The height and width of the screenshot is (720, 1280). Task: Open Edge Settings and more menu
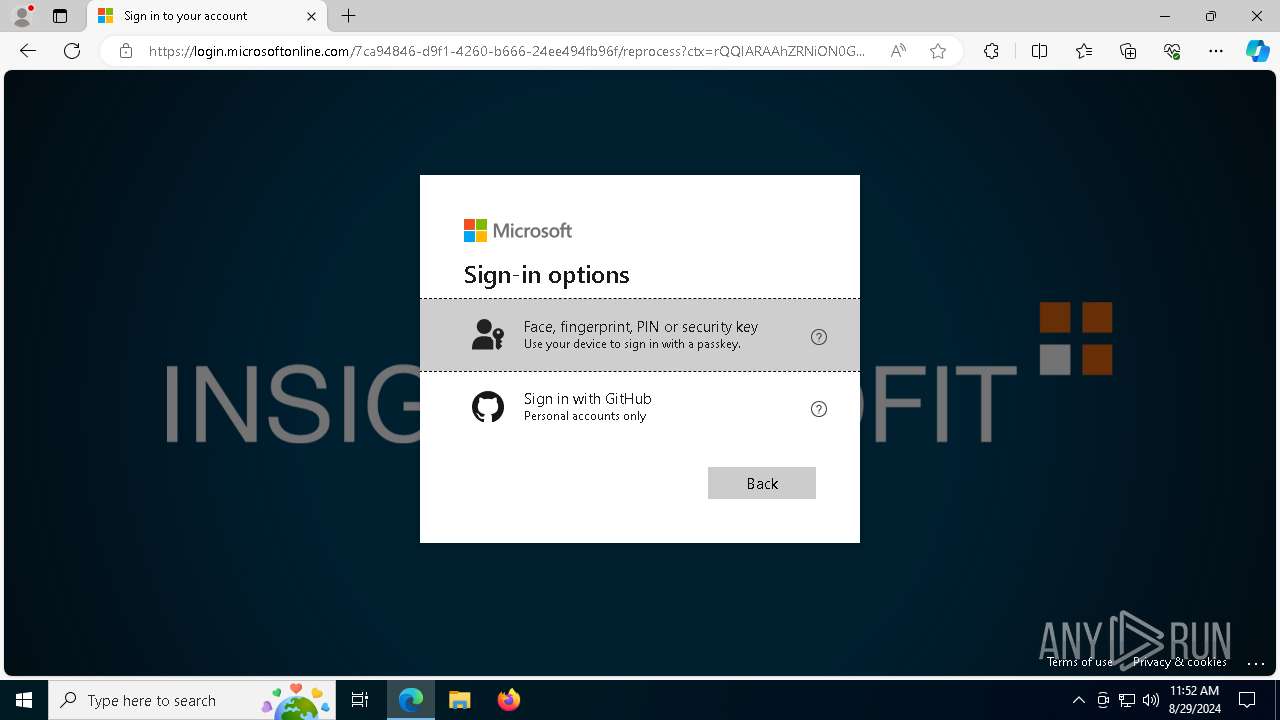(1216, 51)
